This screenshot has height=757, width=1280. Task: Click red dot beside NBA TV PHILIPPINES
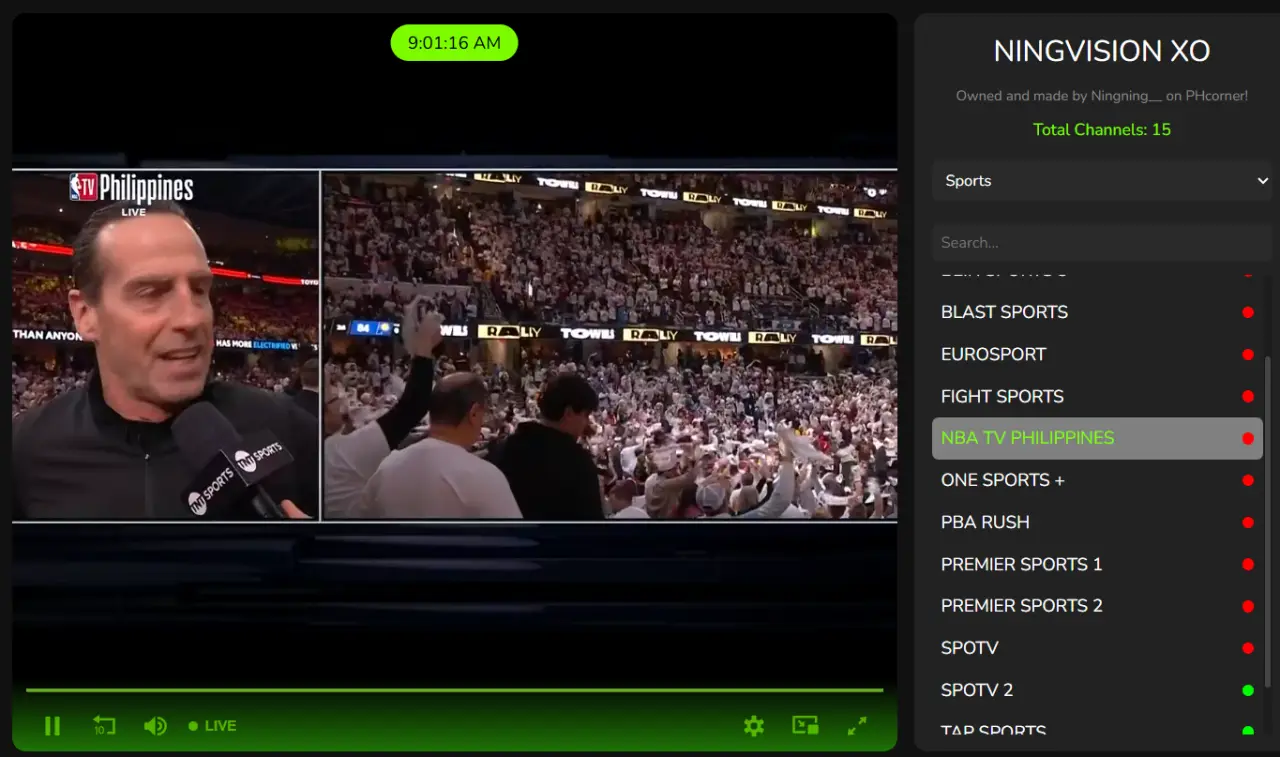1248,438
